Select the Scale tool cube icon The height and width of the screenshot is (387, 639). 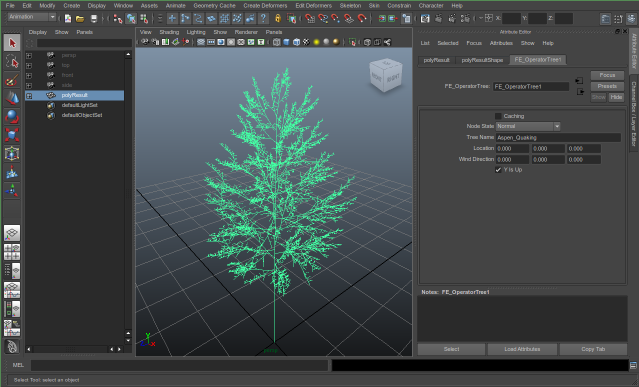12,135
